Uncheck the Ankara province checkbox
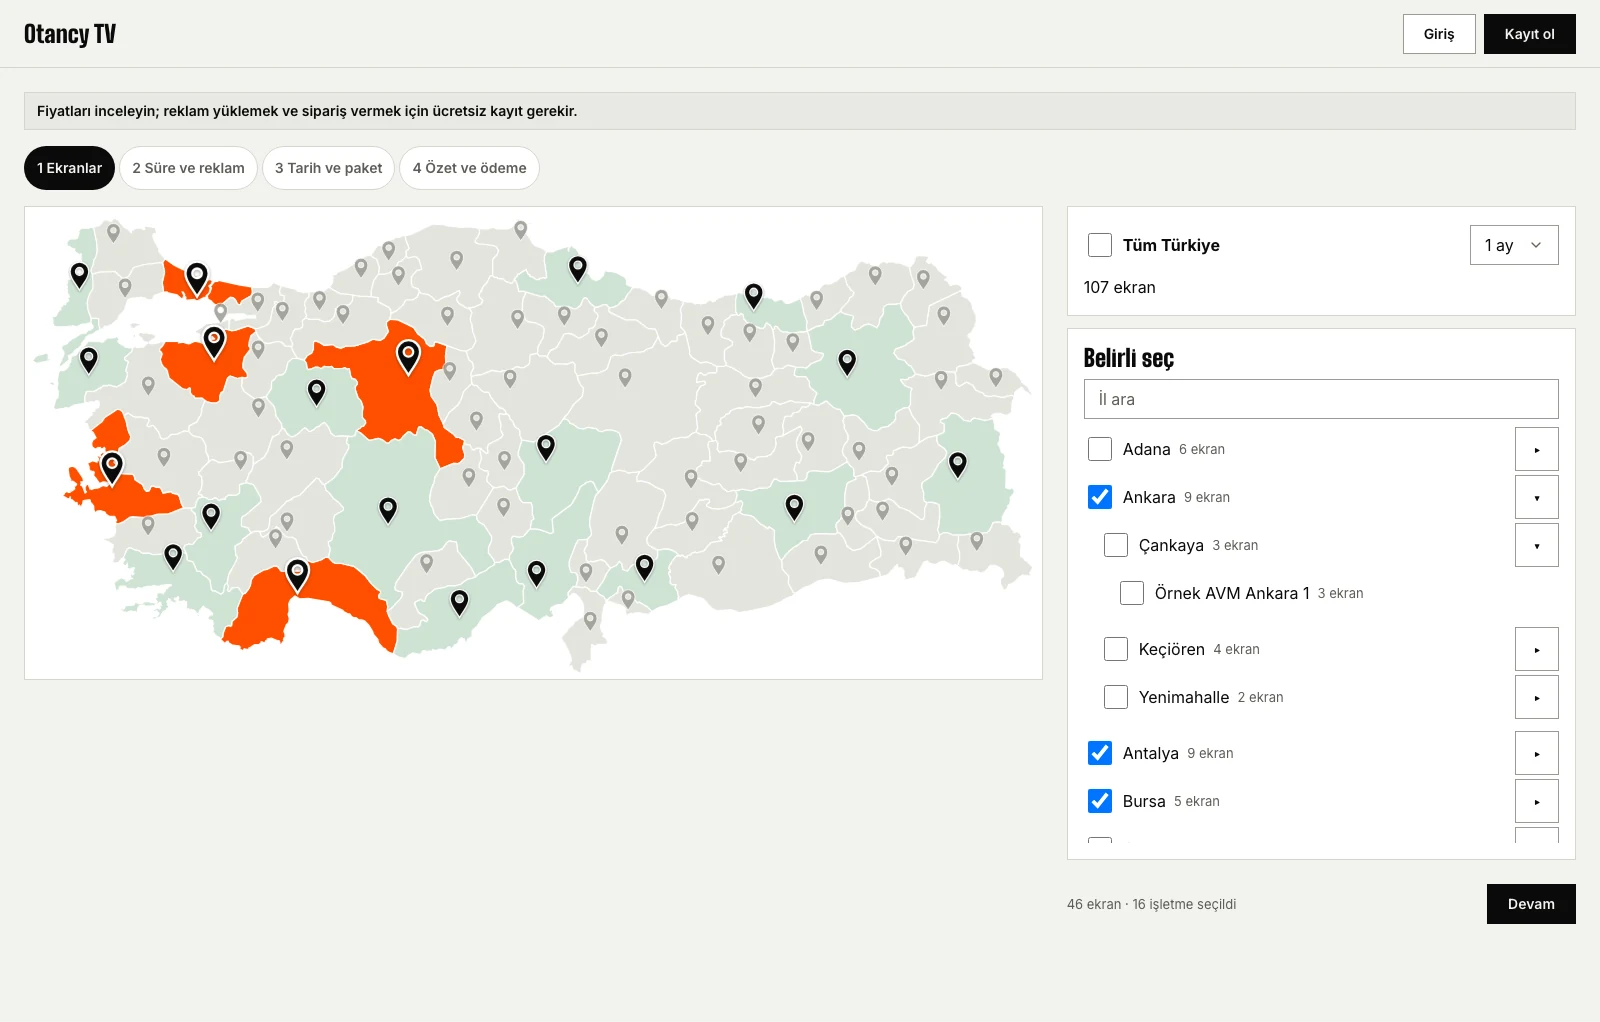 click(x=1100, y=497)
